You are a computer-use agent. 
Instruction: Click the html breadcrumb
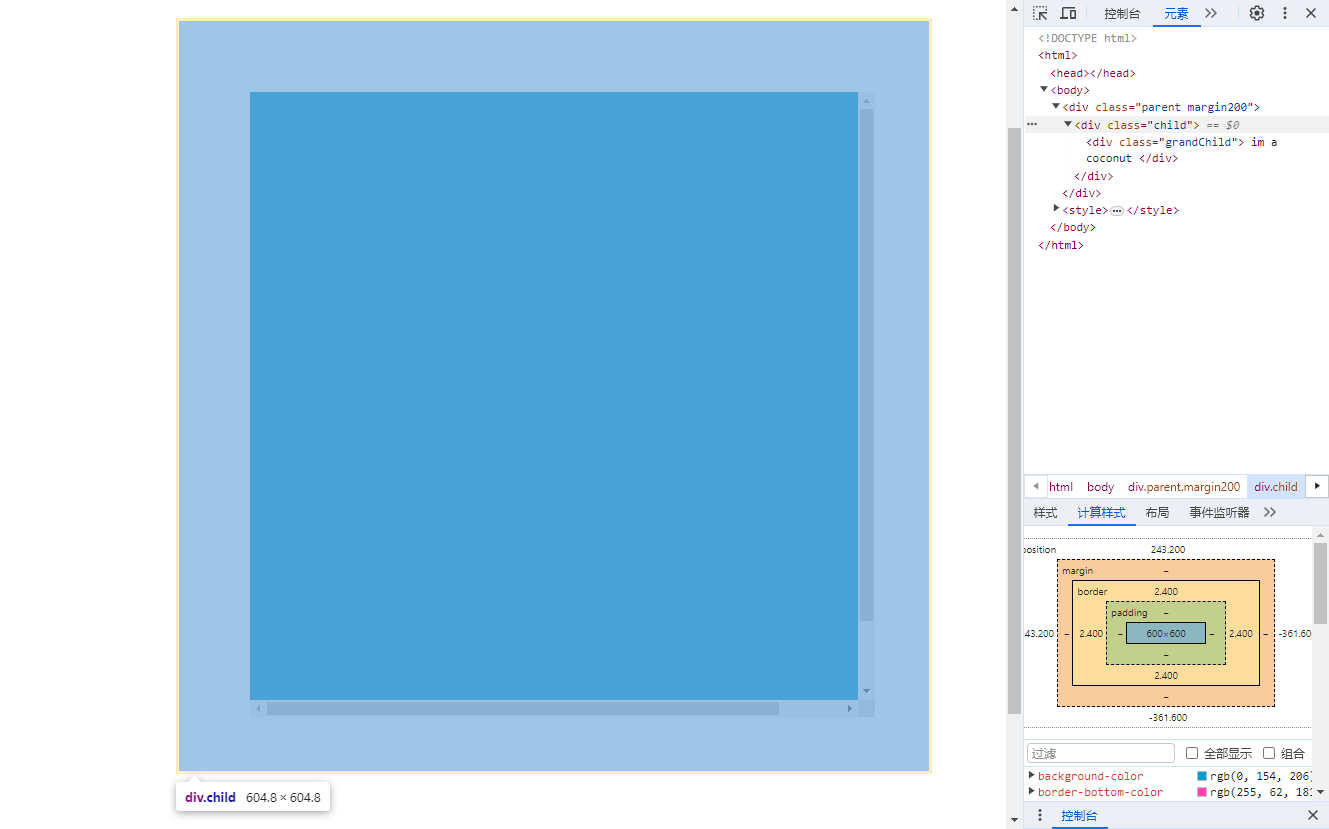click(1061, 487)
